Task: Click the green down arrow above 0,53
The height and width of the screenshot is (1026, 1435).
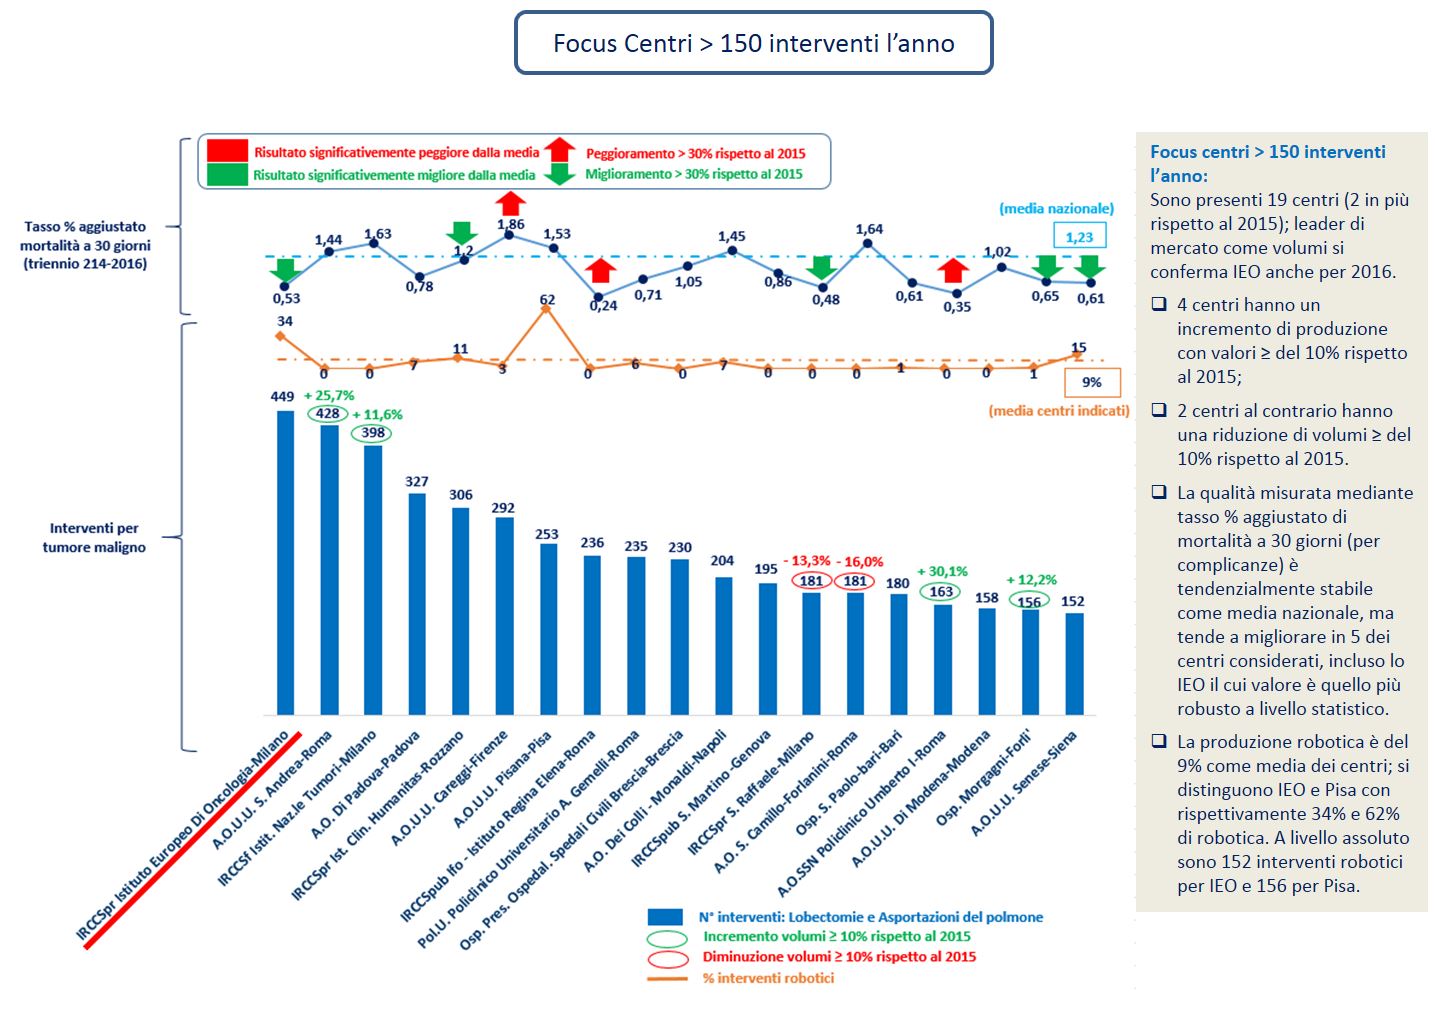Action: [286, 270]
